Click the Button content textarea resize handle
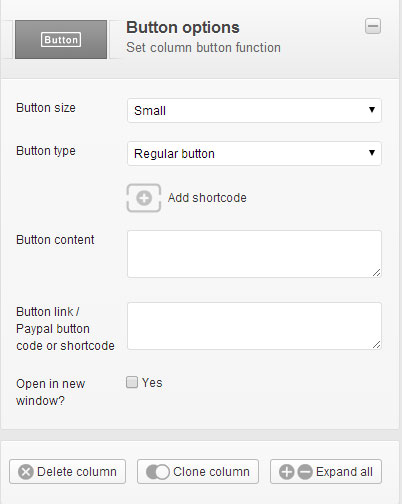 coord(376,273)
